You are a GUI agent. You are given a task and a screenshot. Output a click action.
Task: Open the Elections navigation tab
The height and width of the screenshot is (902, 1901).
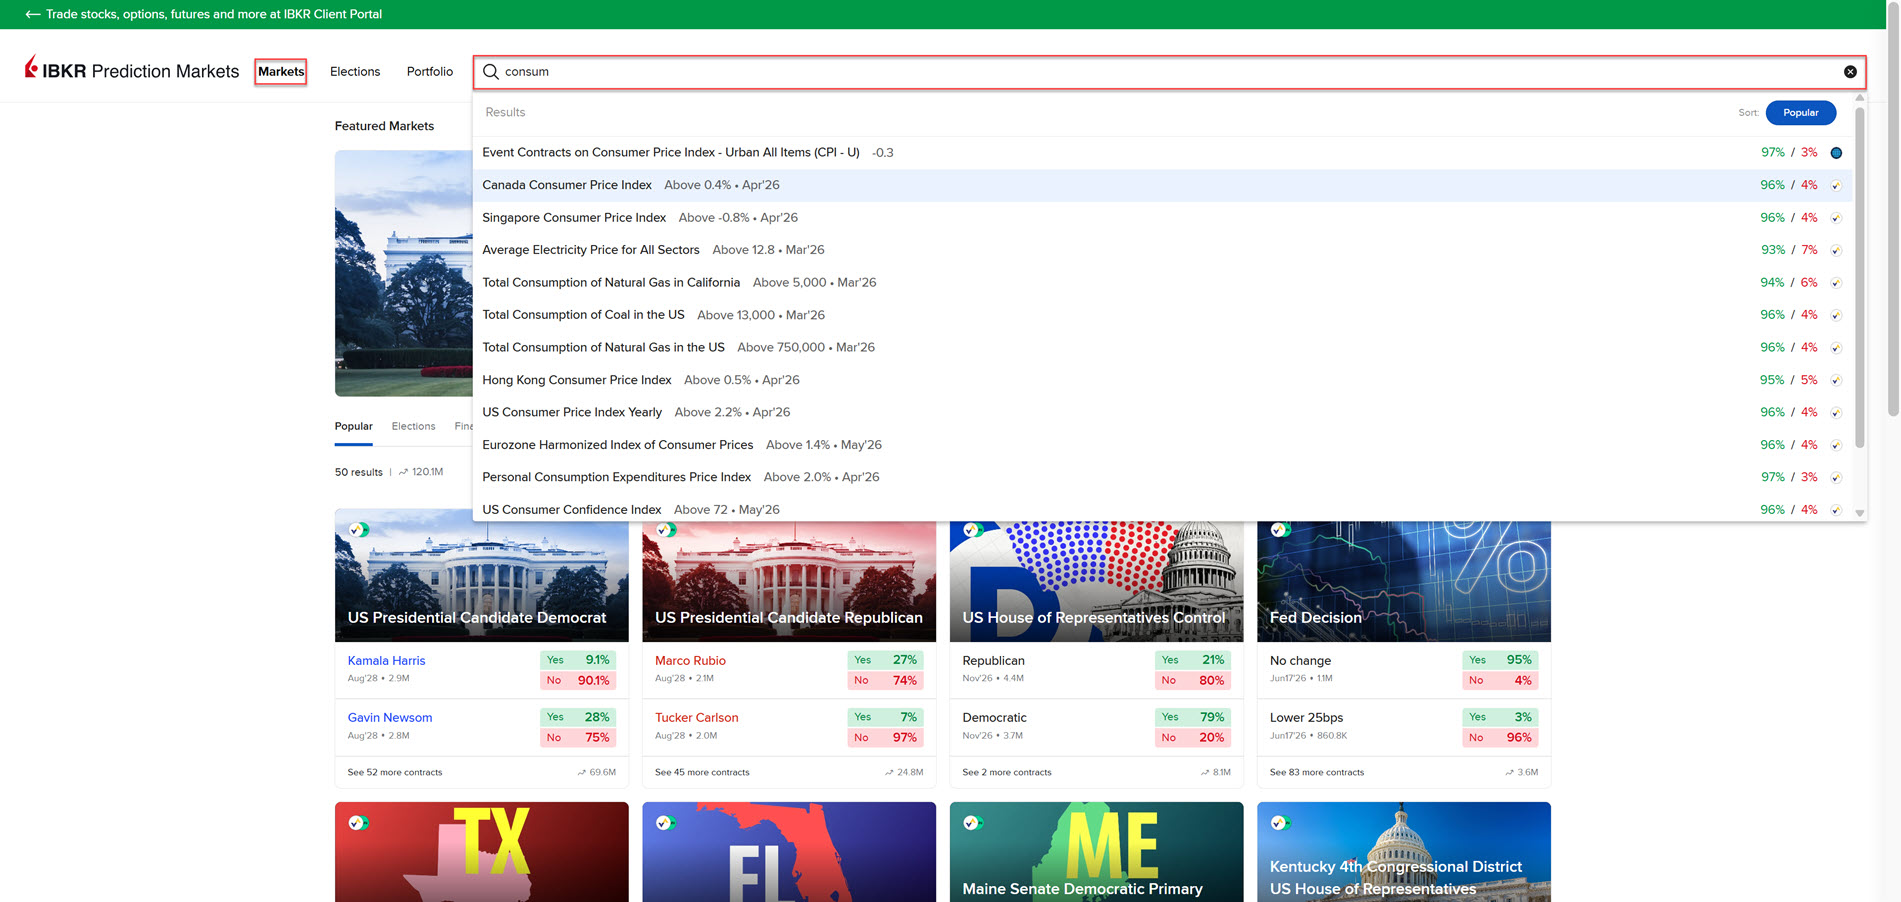click(355, 72)
